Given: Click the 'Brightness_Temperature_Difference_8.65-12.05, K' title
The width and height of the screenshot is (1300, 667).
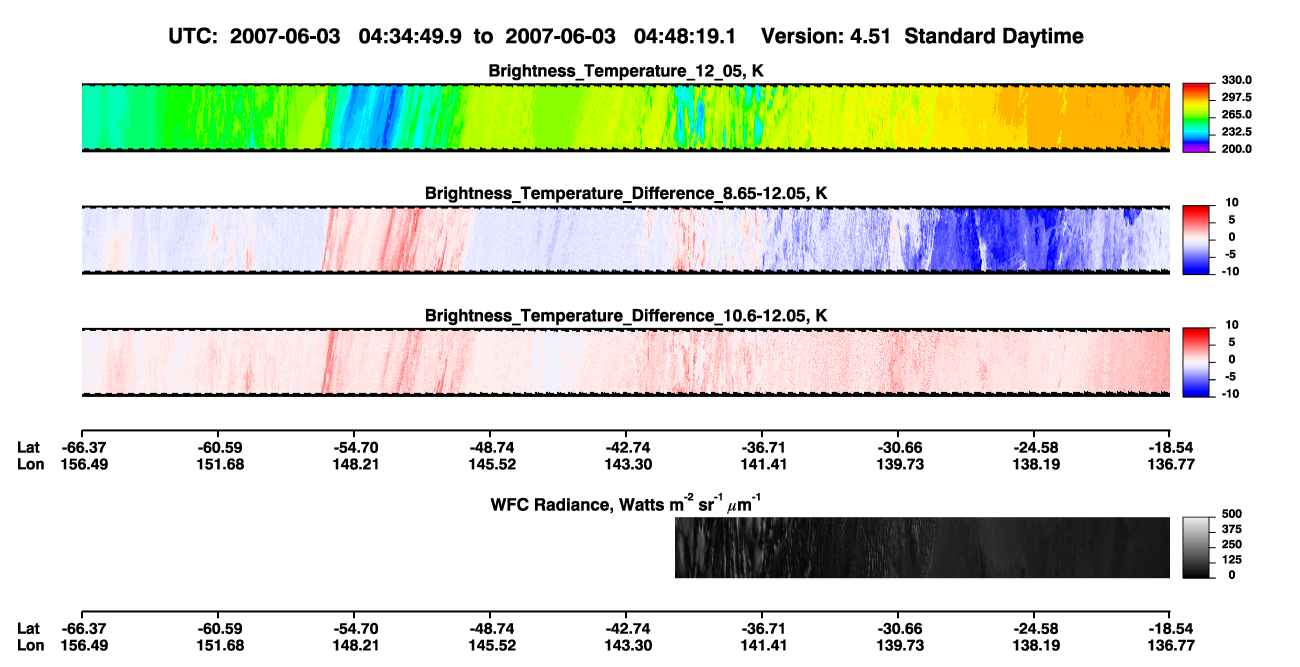Looking at the screenshot, I should [x=626, y=193].
